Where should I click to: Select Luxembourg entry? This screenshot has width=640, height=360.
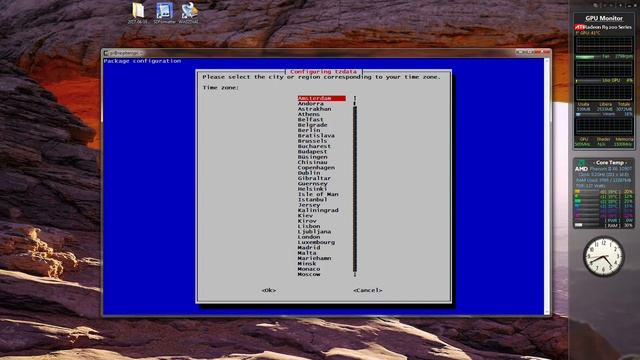pyautogui.click(x=316, y=242)
